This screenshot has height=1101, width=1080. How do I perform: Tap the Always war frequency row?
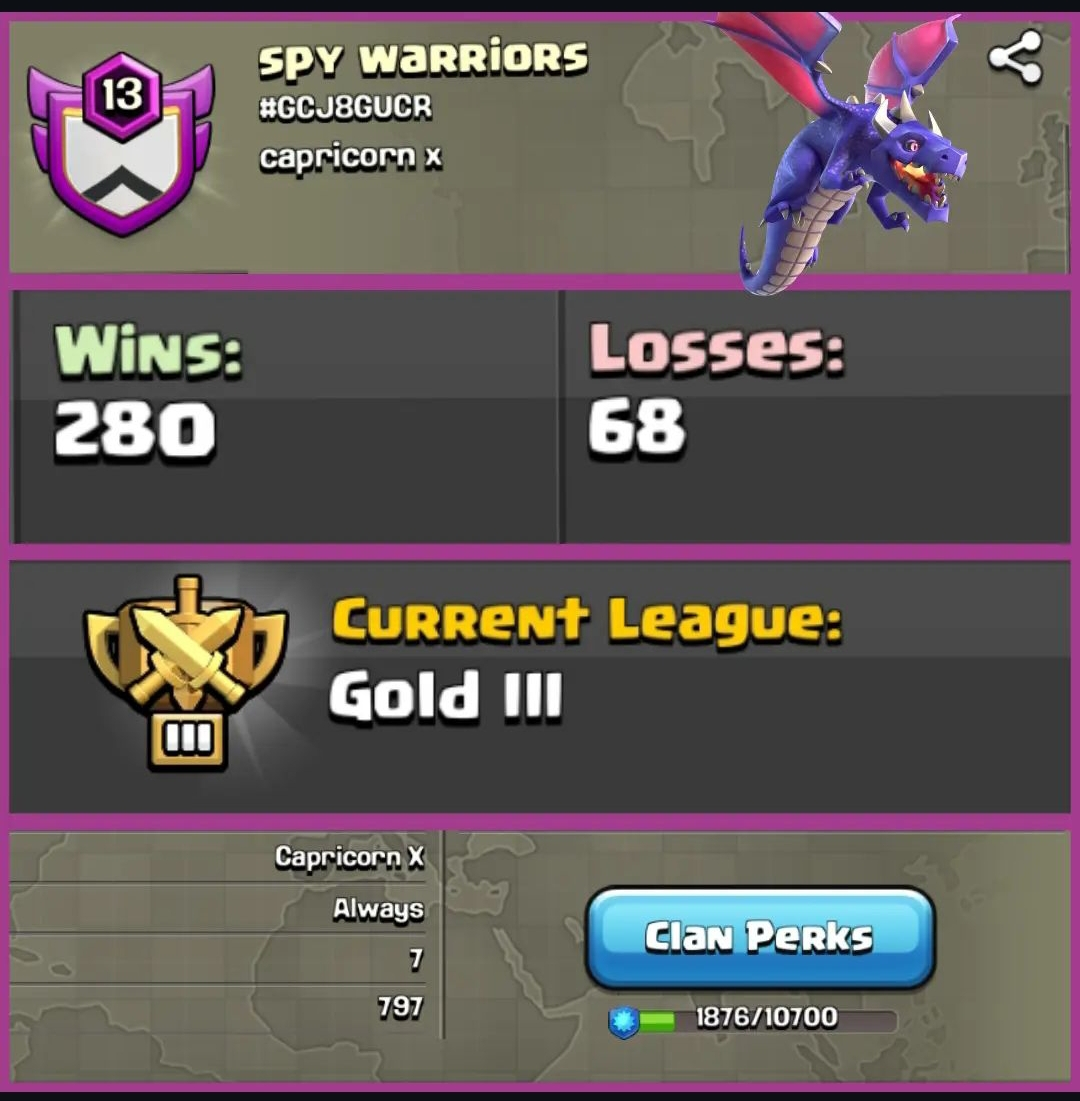point(218,909)
